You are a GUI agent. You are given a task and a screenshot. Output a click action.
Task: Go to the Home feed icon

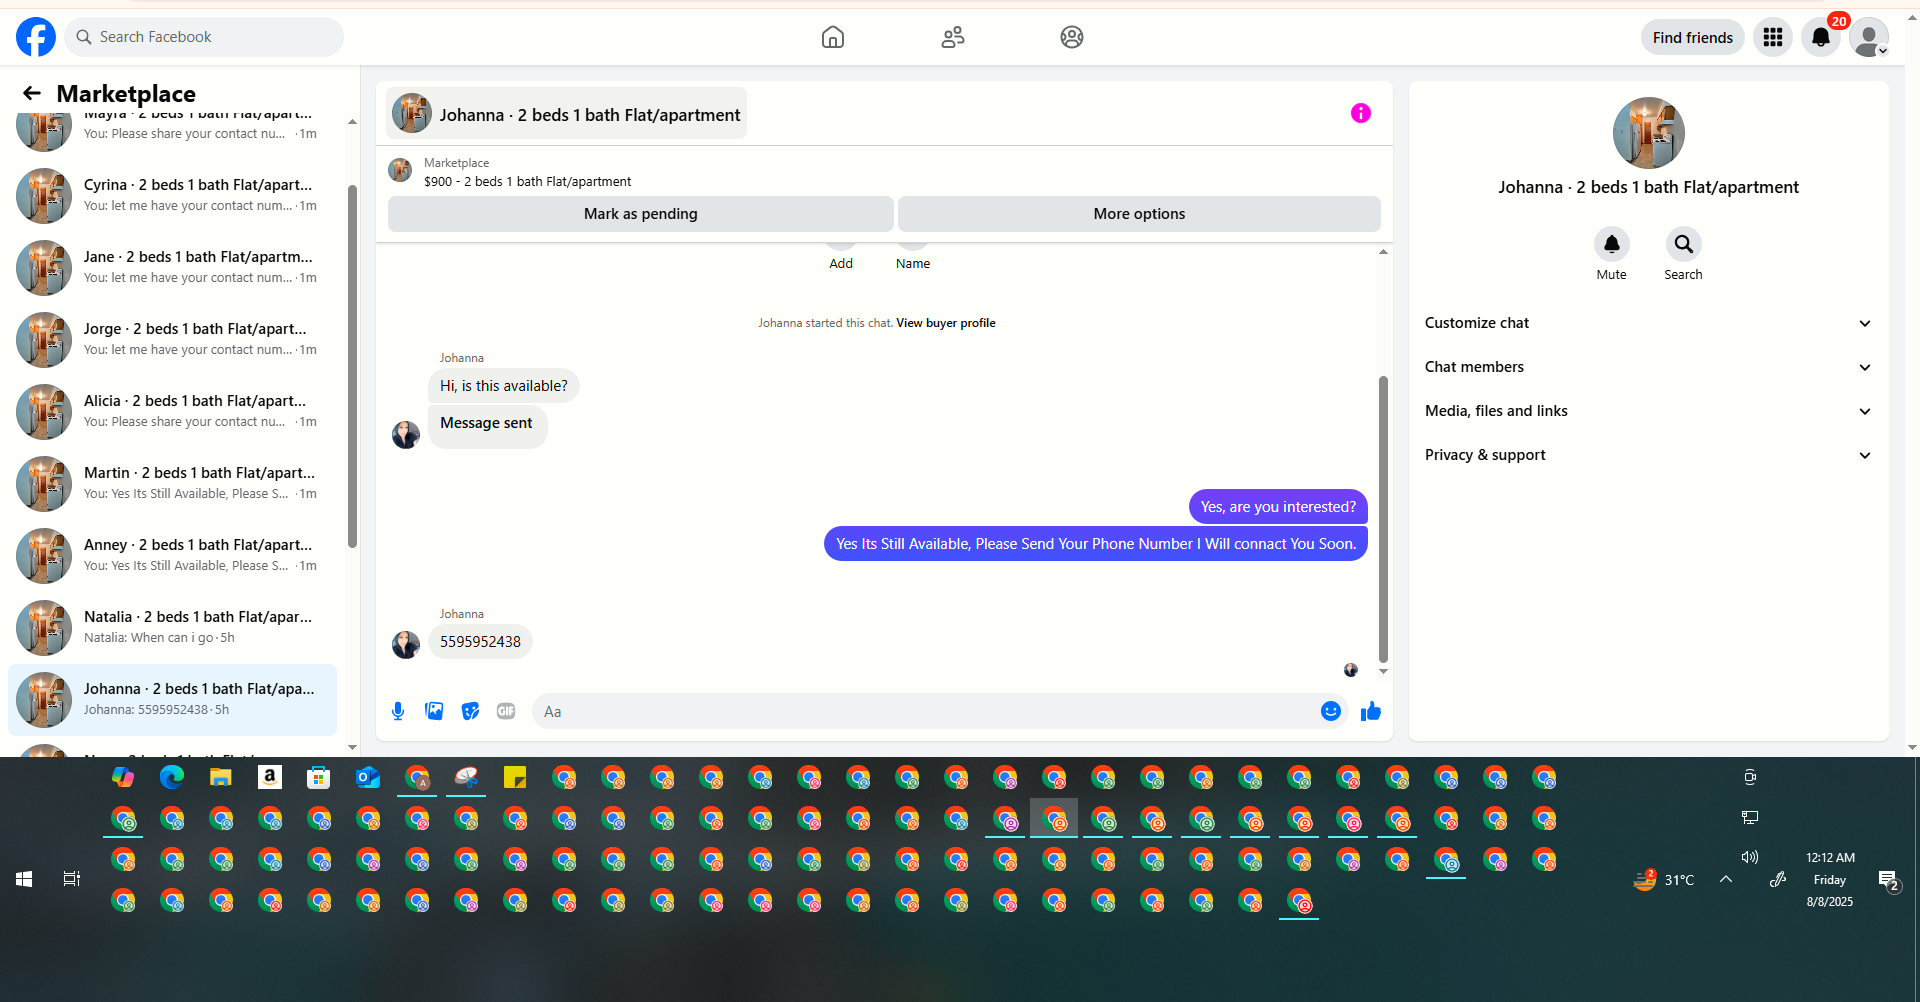(833, 37)
